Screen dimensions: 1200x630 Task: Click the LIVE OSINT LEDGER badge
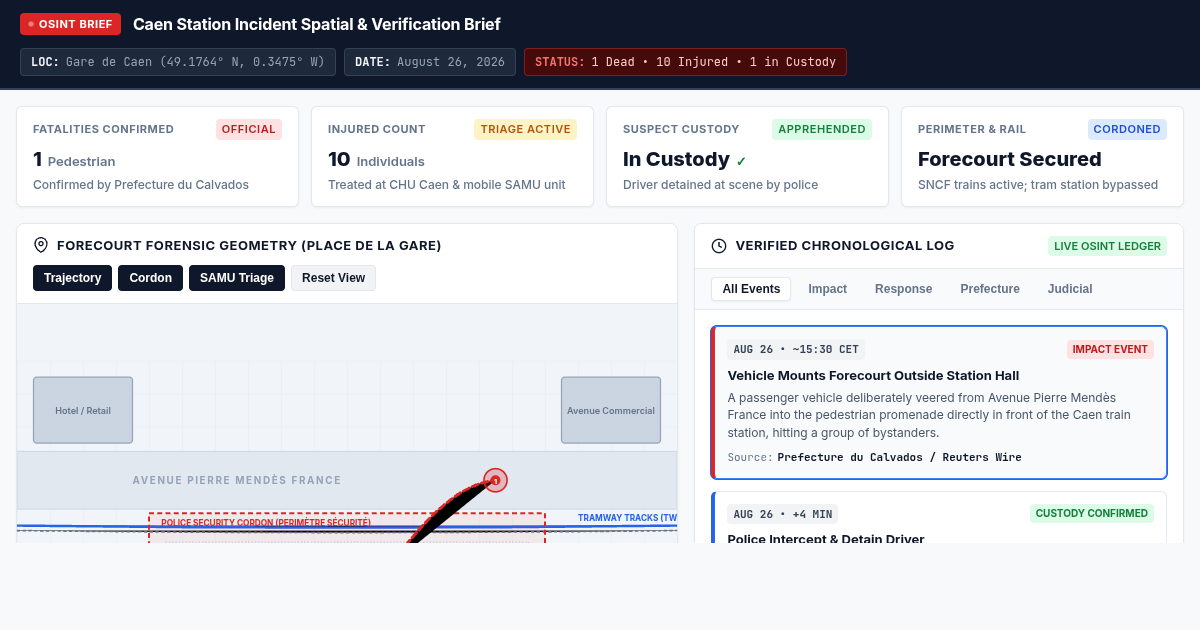coord(1107,246)
